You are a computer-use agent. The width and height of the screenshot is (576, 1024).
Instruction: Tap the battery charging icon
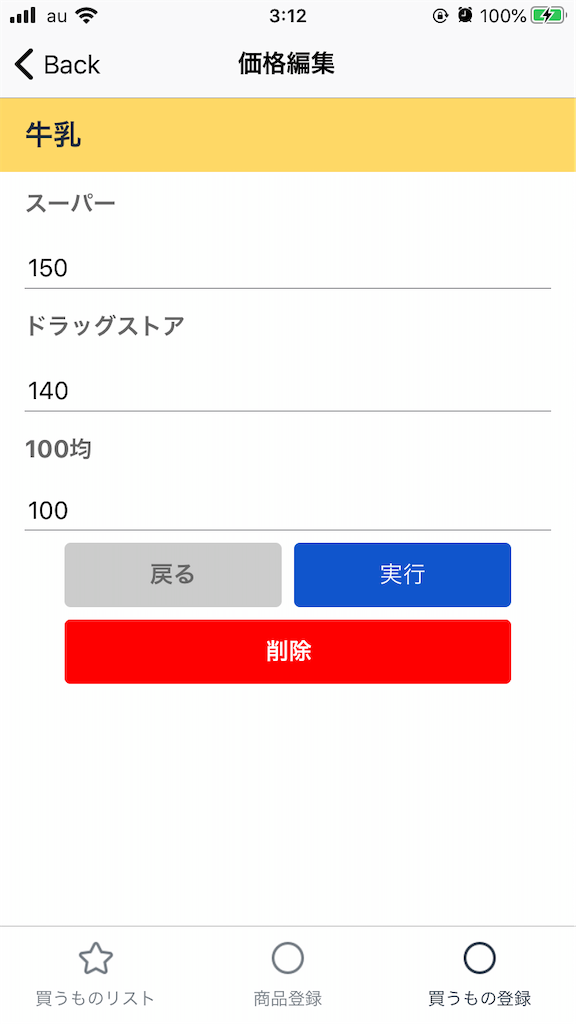549,15
